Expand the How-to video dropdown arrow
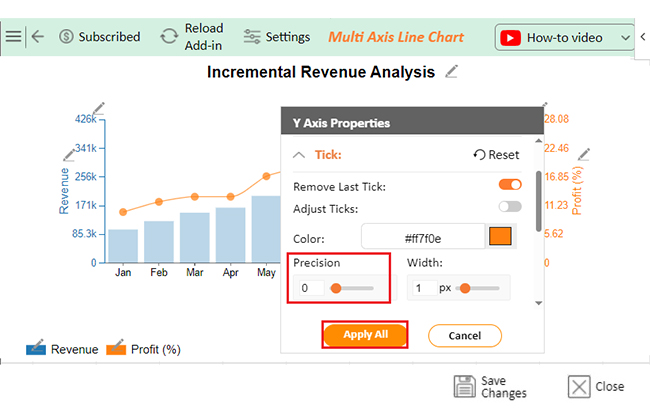Screen dimensions: 650x420 (627, 37)
